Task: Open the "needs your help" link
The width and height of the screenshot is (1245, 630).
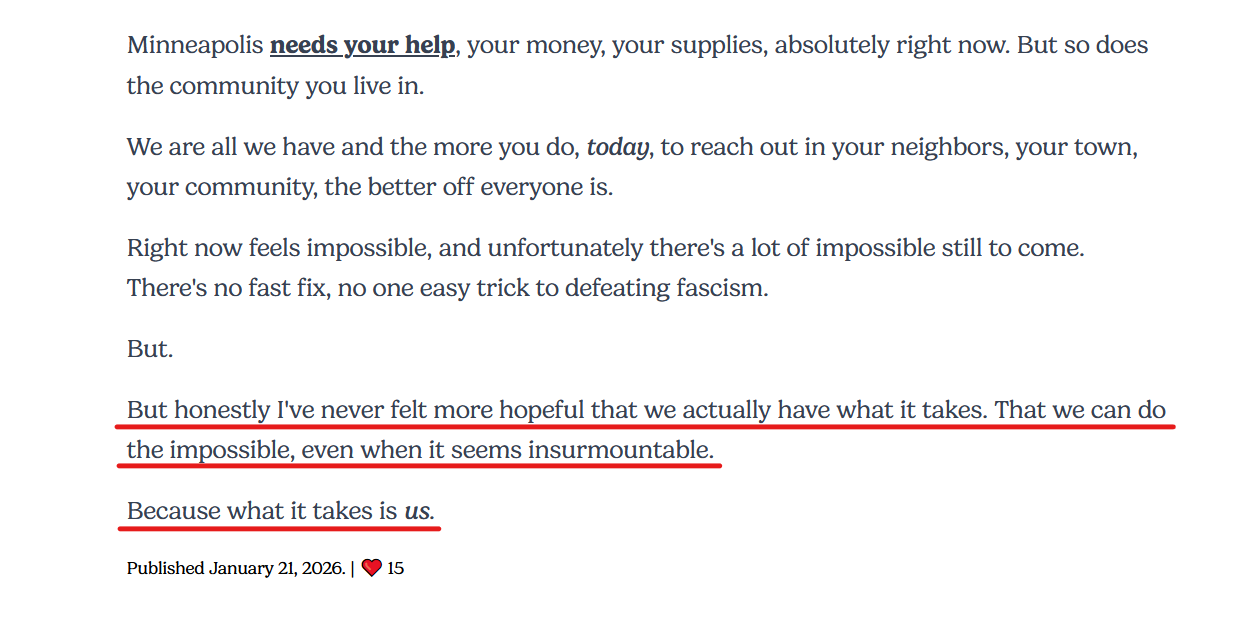Action: point(362,46)
